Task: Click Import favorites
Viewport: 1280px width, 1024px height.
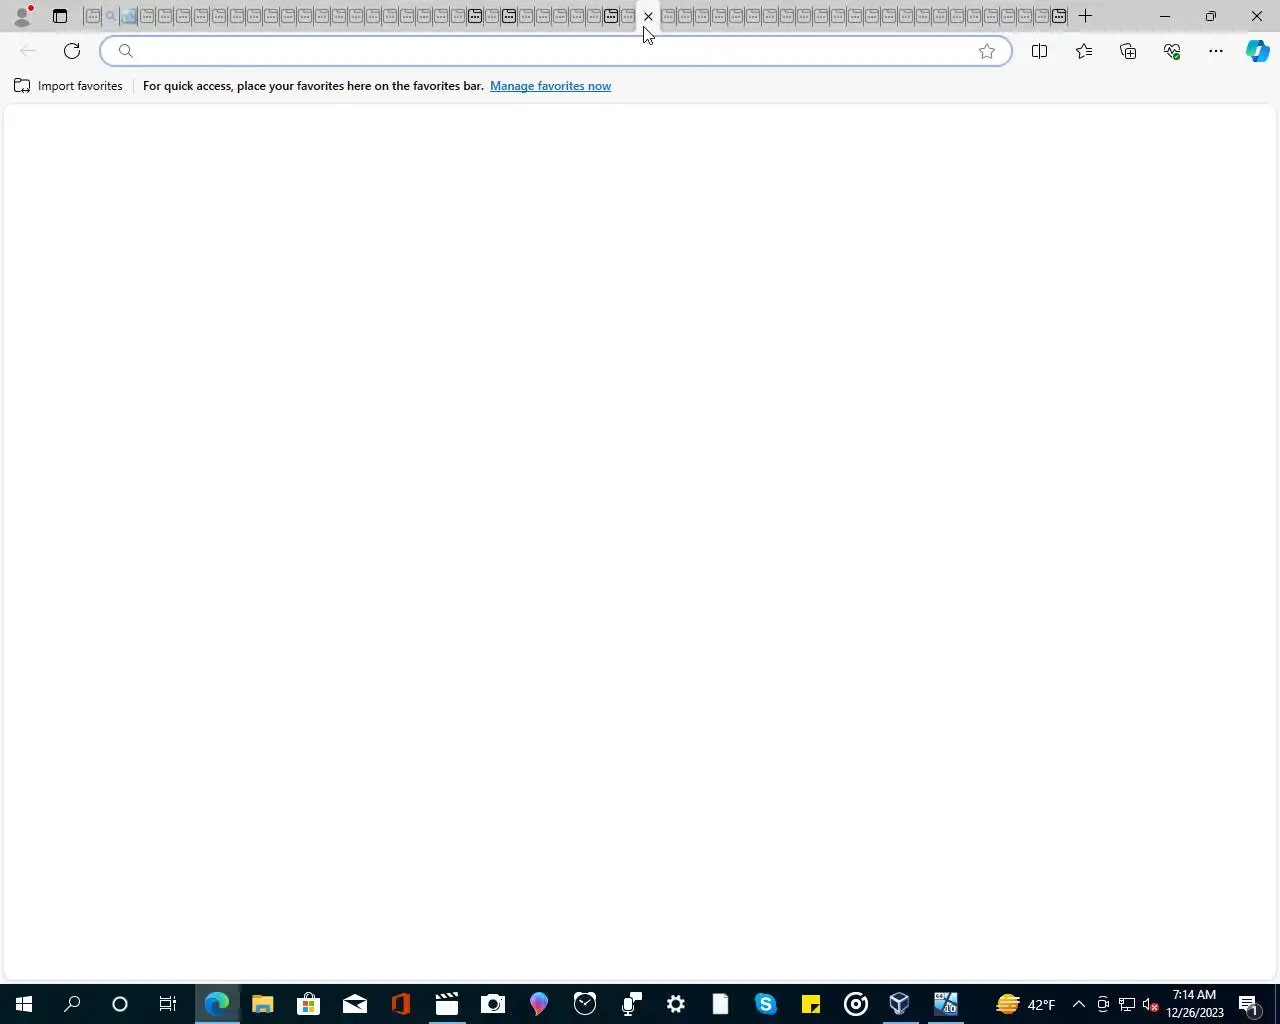Action: [68, 86]
